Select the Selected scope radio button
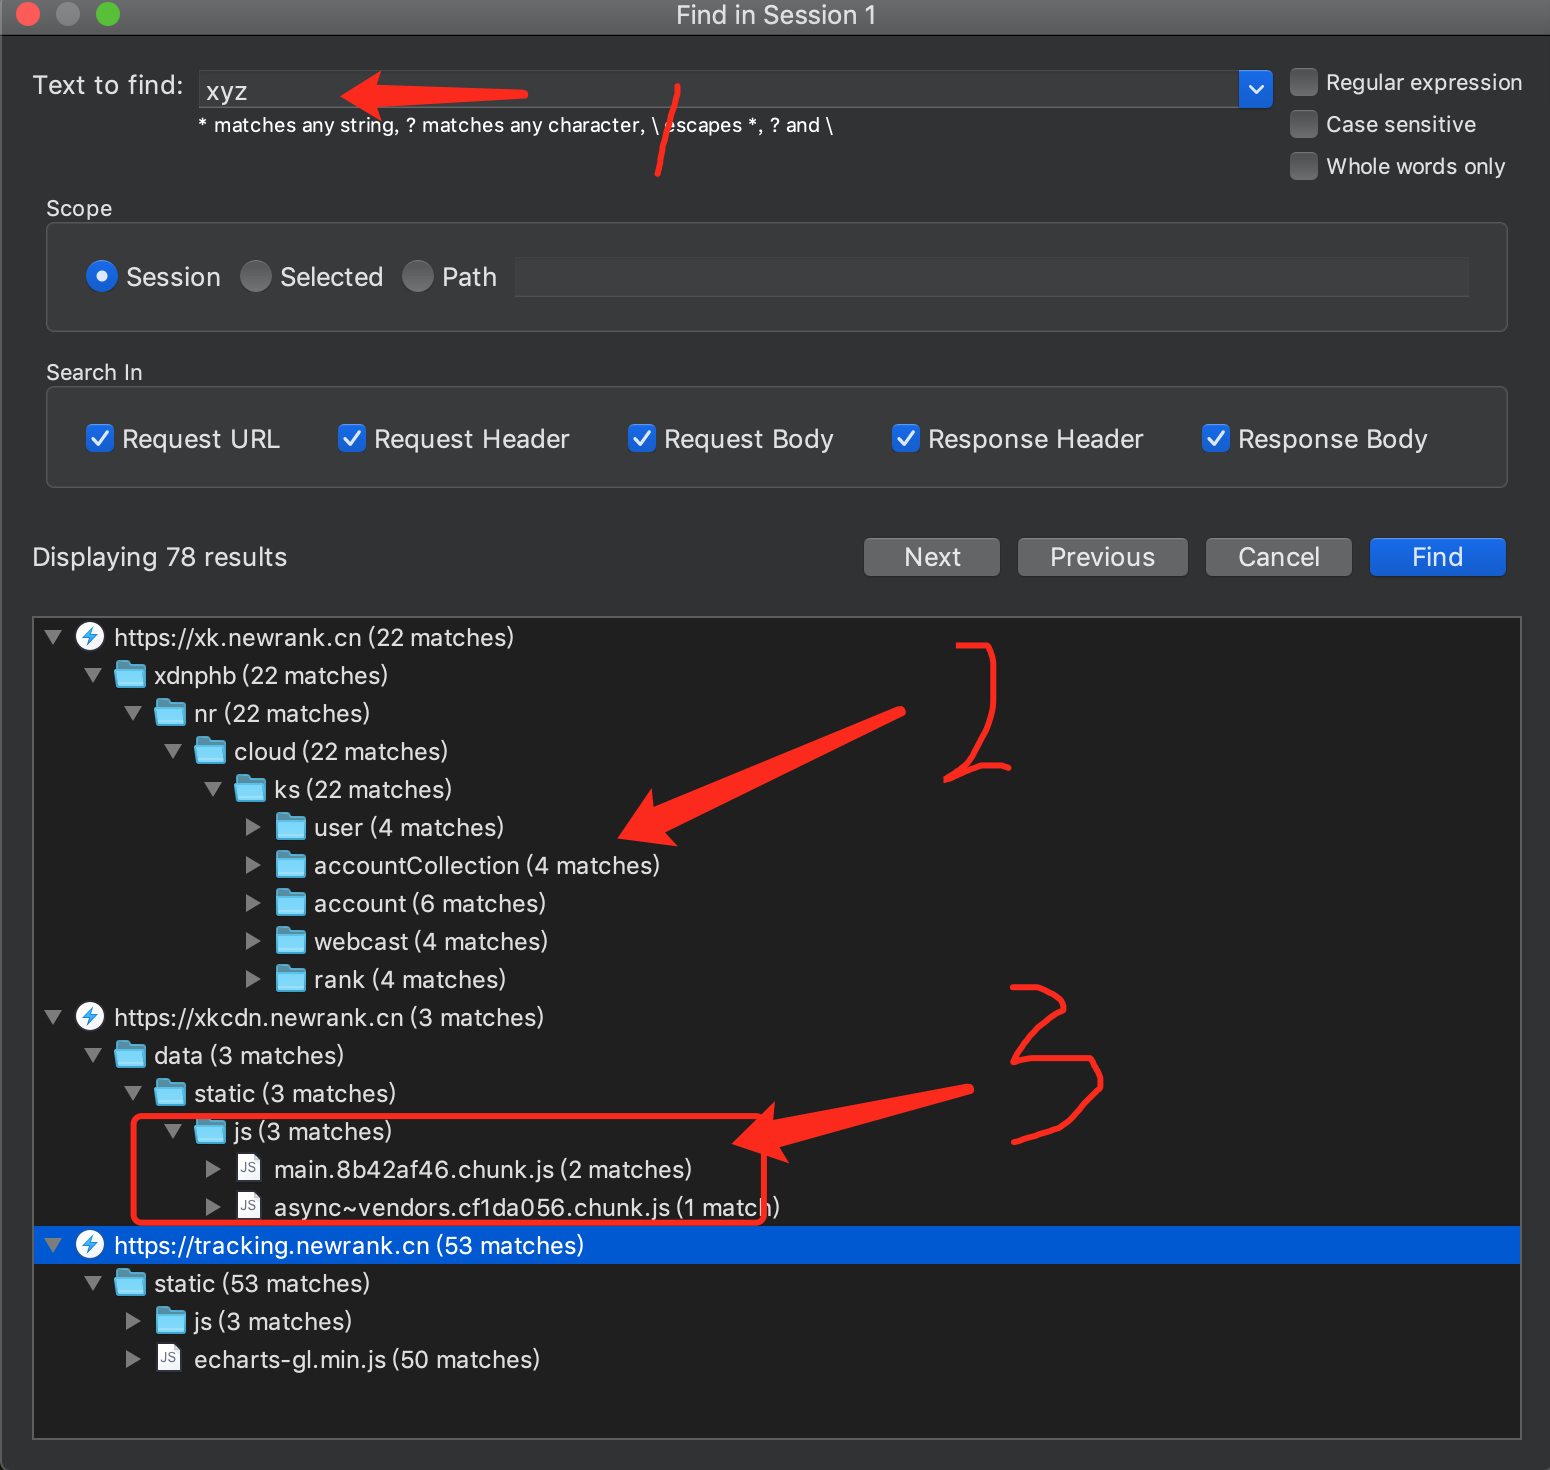Viewport: 1550px width, 1470px height. click(x=256, y=276)
